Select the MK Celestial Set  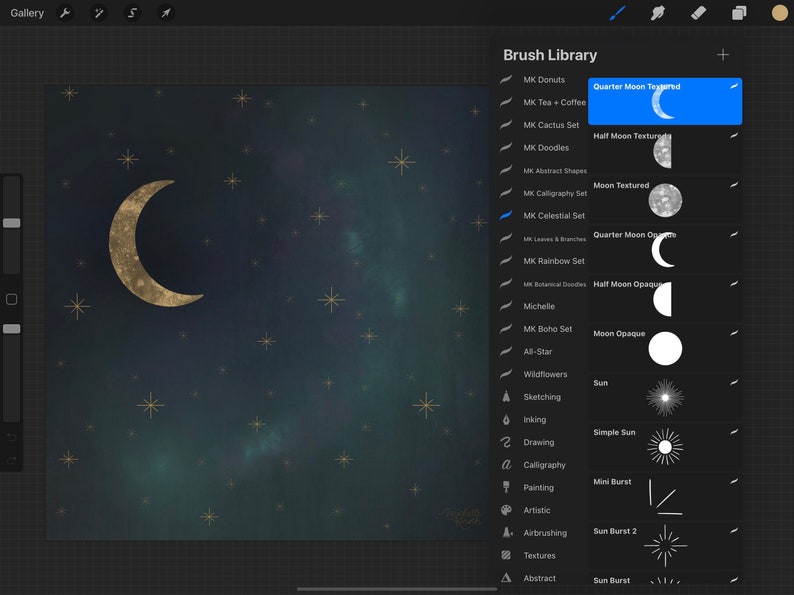[x=543, y=216]
